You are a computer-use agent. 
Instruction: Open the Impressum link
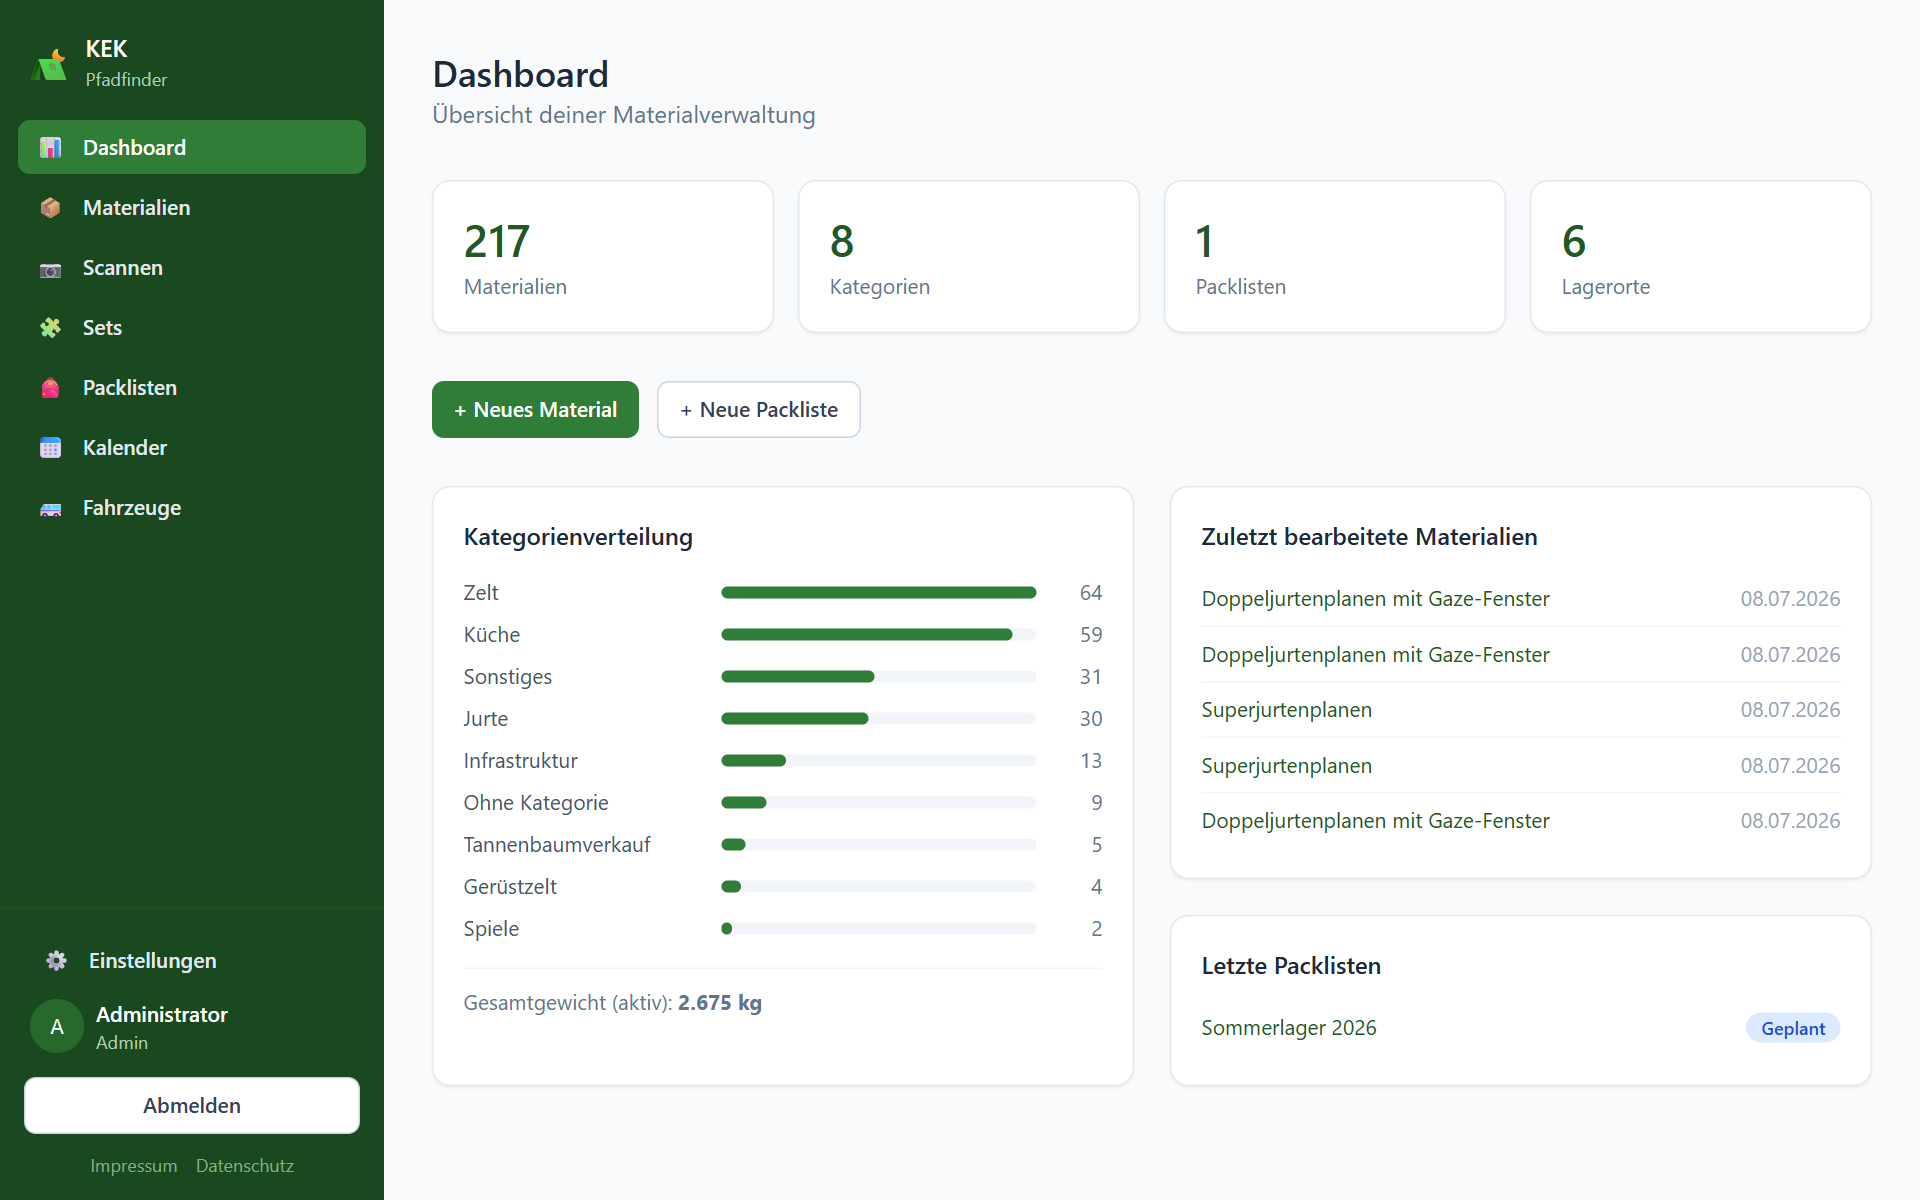(x=133, y=1165)
